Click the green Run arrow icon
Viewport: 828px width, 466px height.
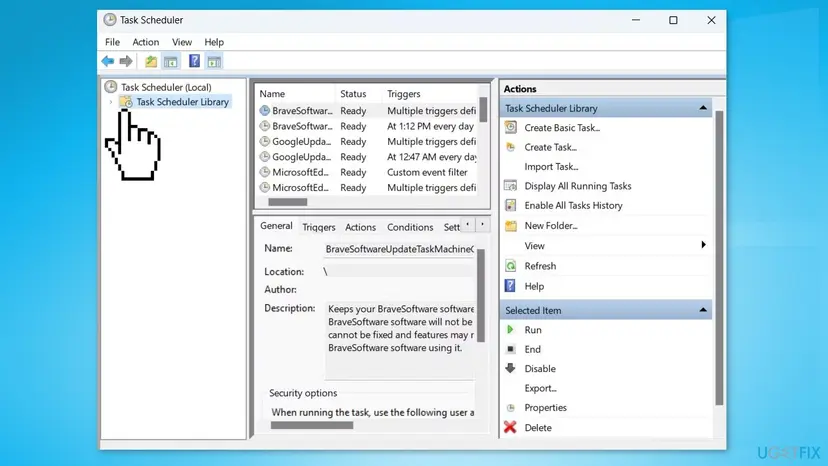(x=510, y=330)
